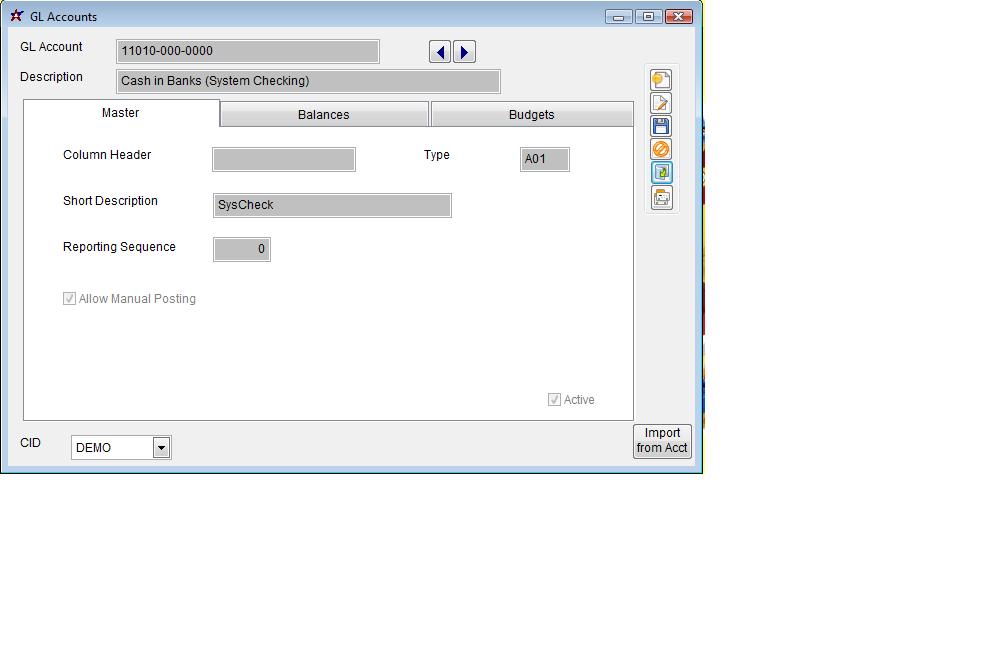Image resolution: width=991 pixels, height=645 pixels.
Task: Toggle the Active checkbox
Action: tap(555, 400)
